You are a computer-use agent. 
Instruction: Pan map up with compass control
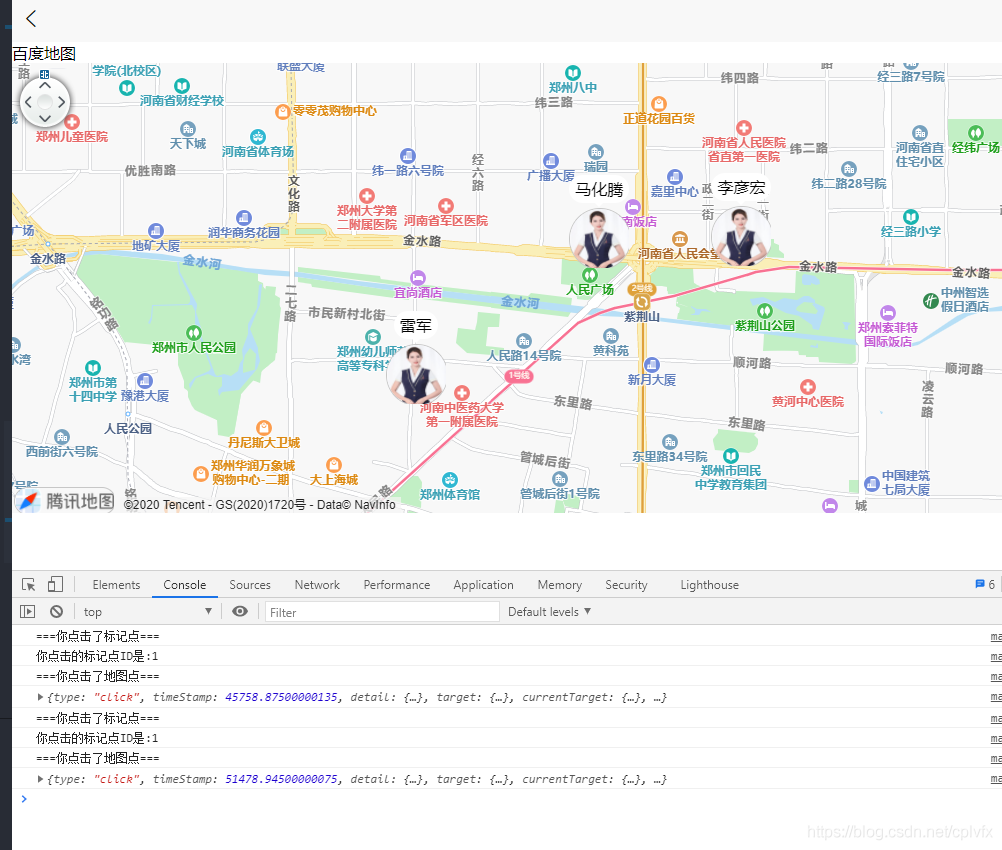[x=45, y=86]
